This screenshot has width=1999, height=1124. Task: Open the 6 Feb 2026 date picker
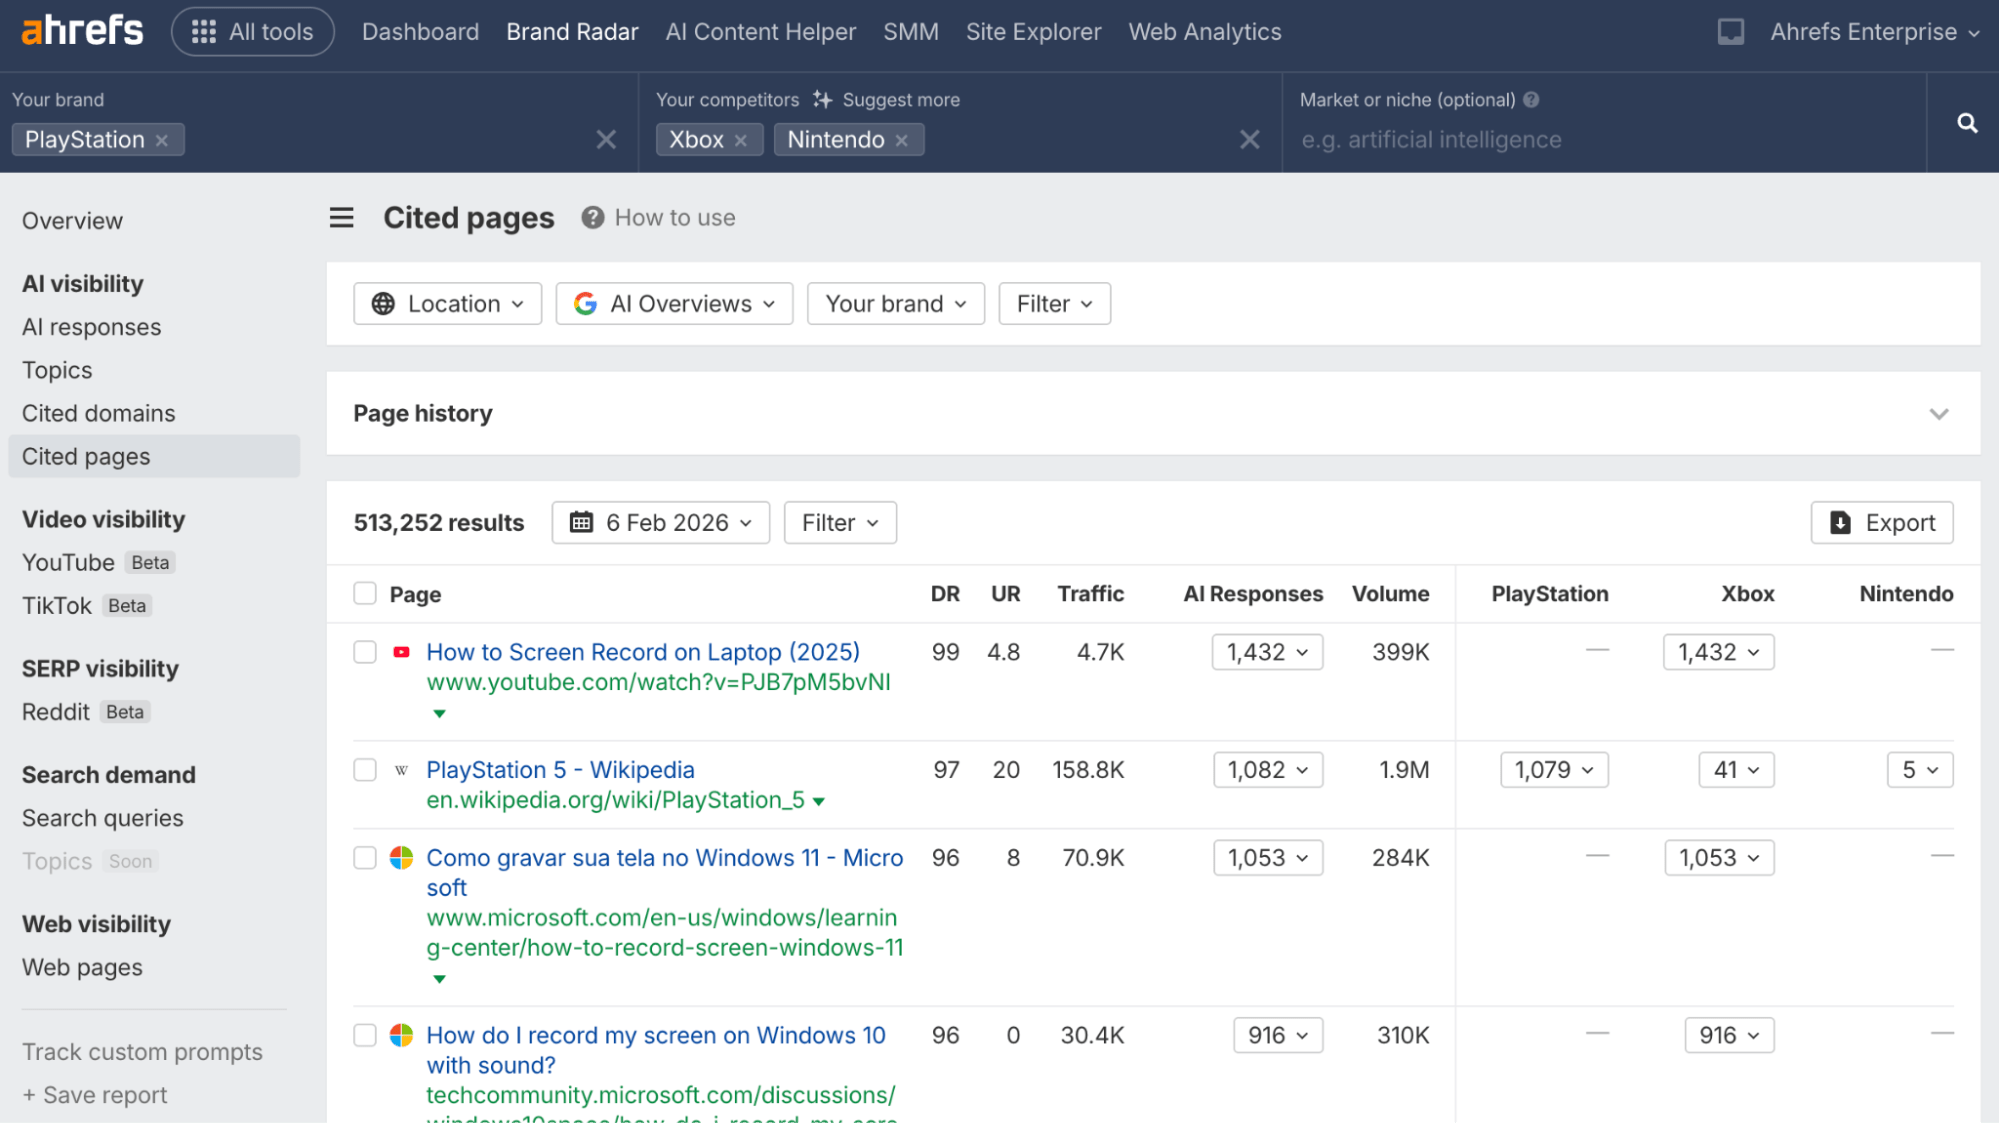(x=660, y=523)
